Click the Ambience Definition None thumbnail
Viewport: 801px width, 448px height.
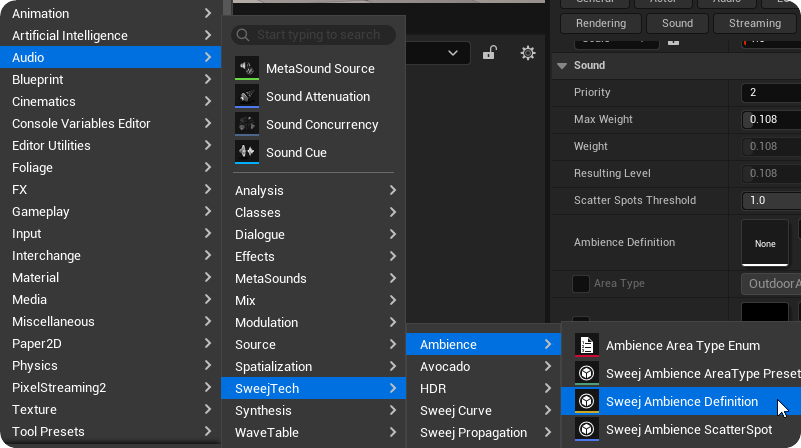[765, 243]
